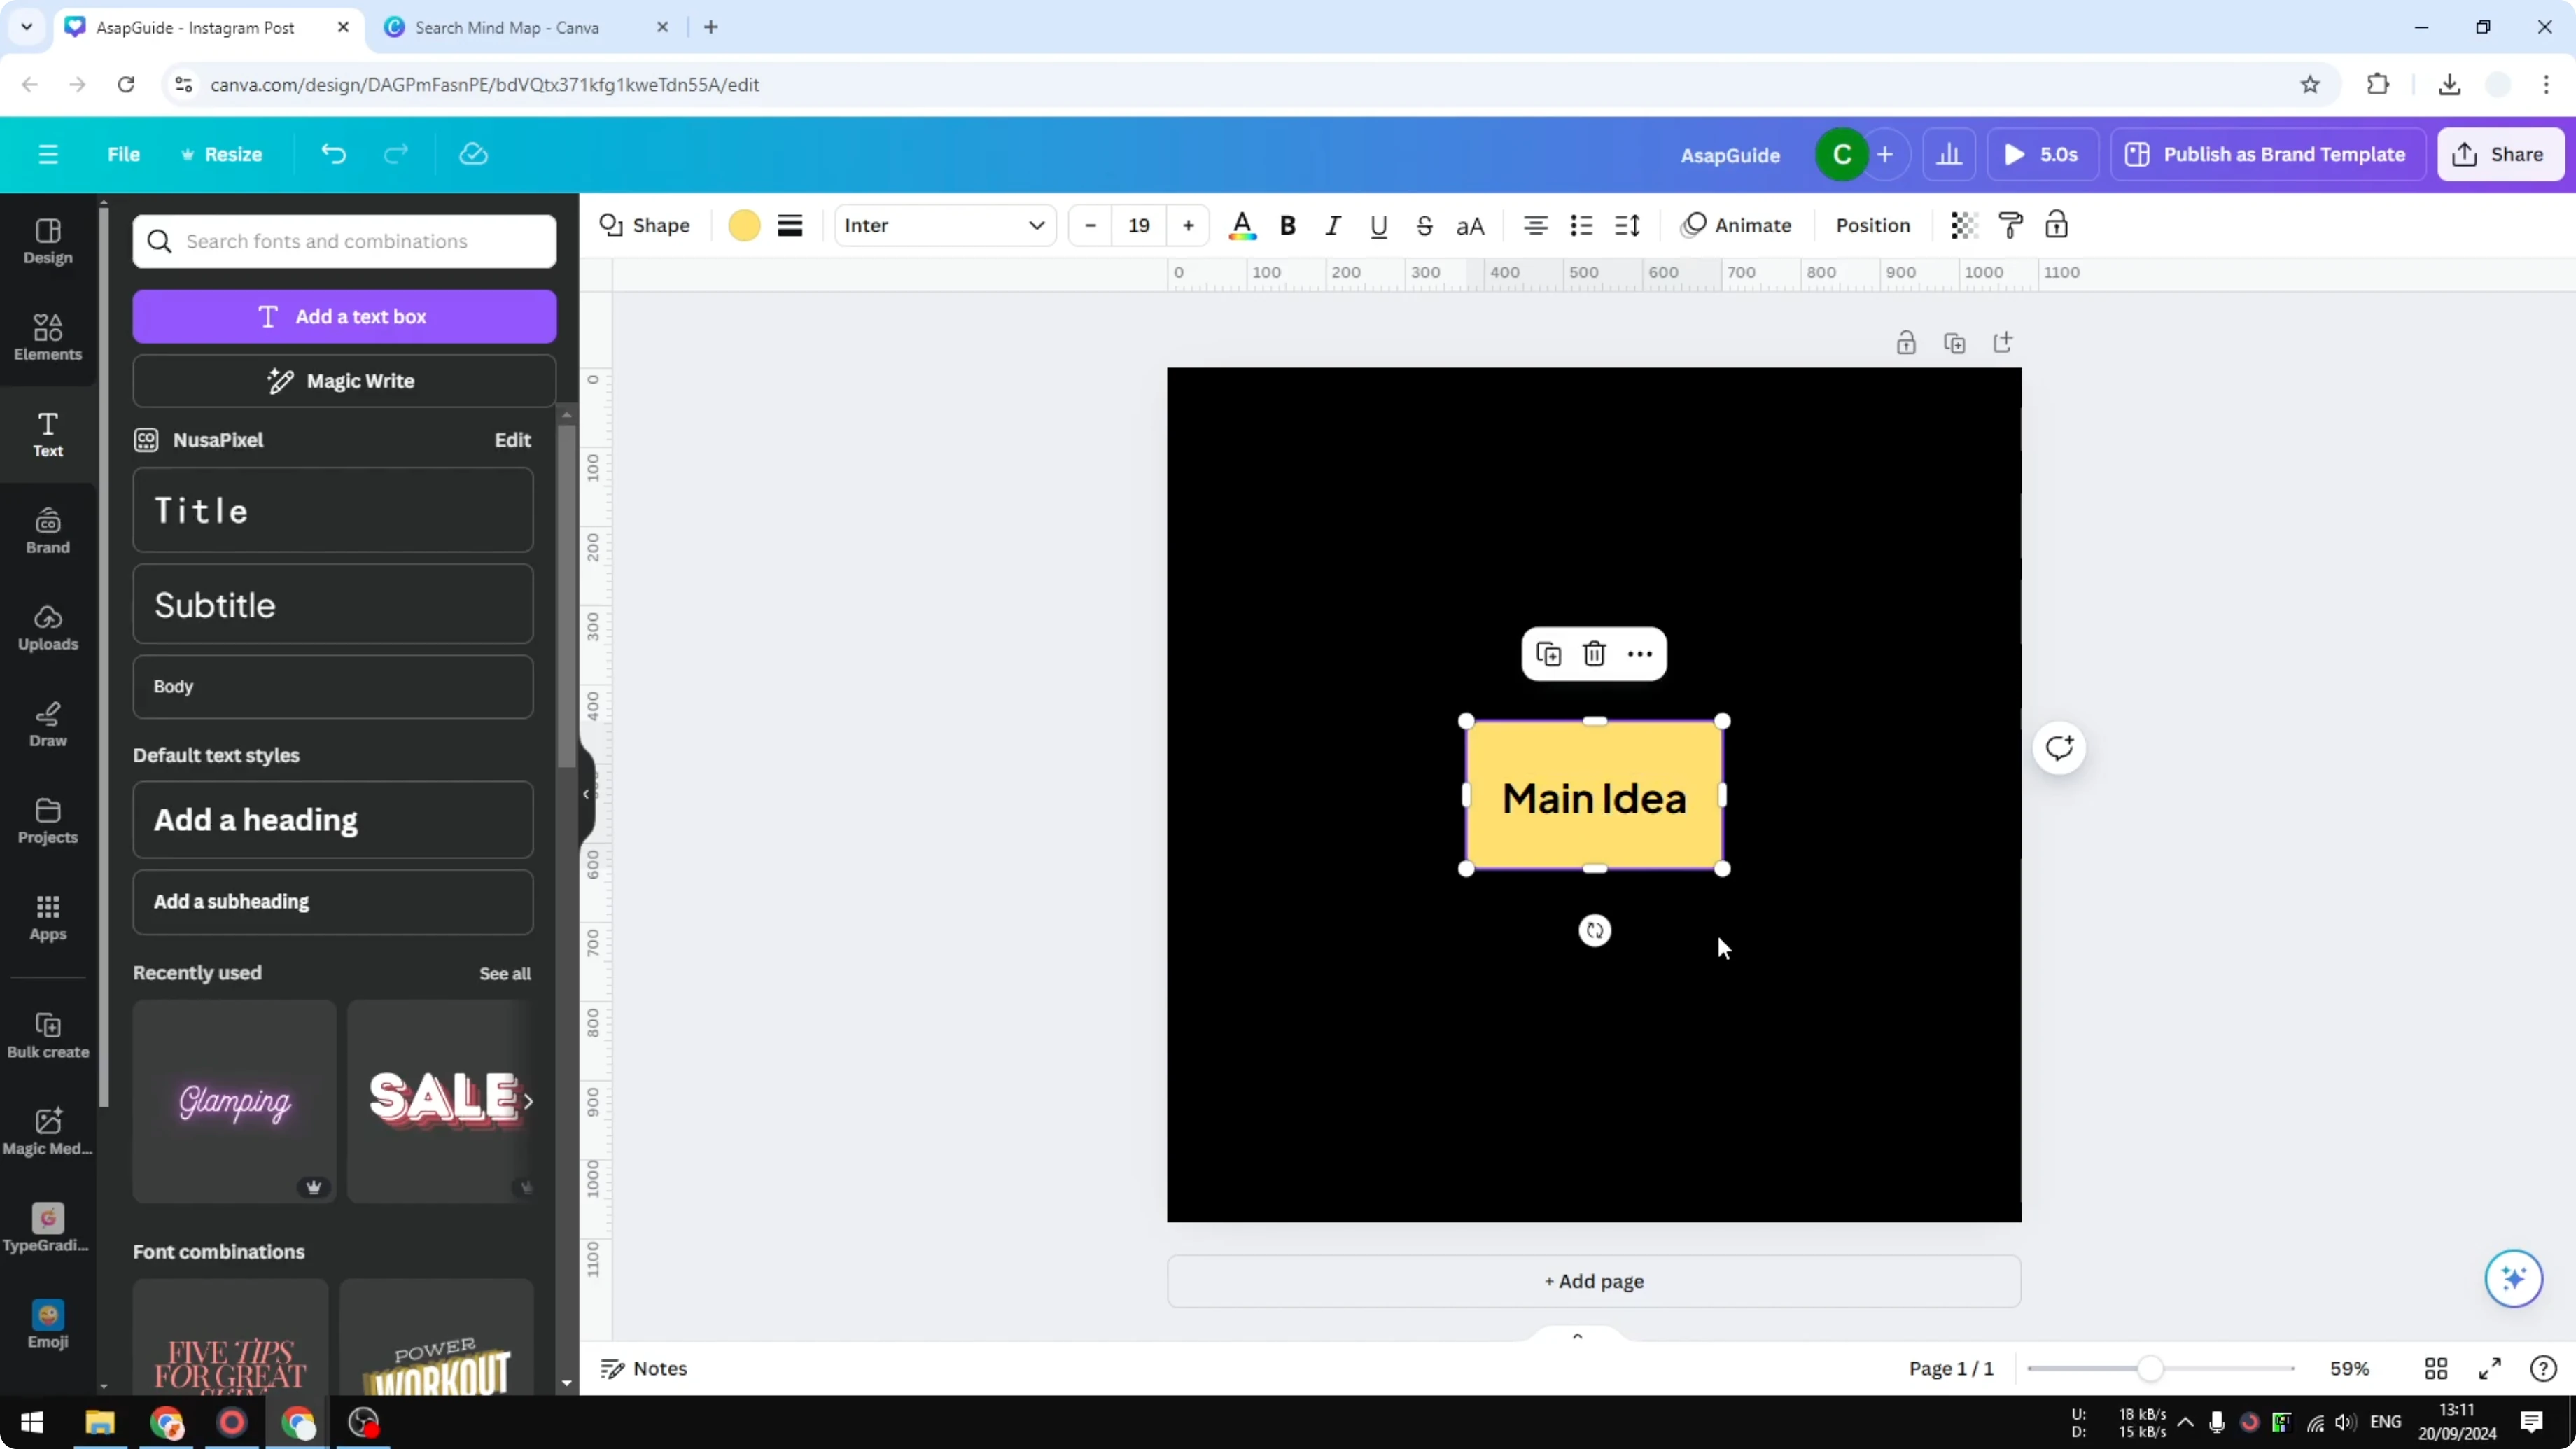2576x1449 pixels.
Task: Select the SALE text style thumbnail
Action: click(440, 1101)
